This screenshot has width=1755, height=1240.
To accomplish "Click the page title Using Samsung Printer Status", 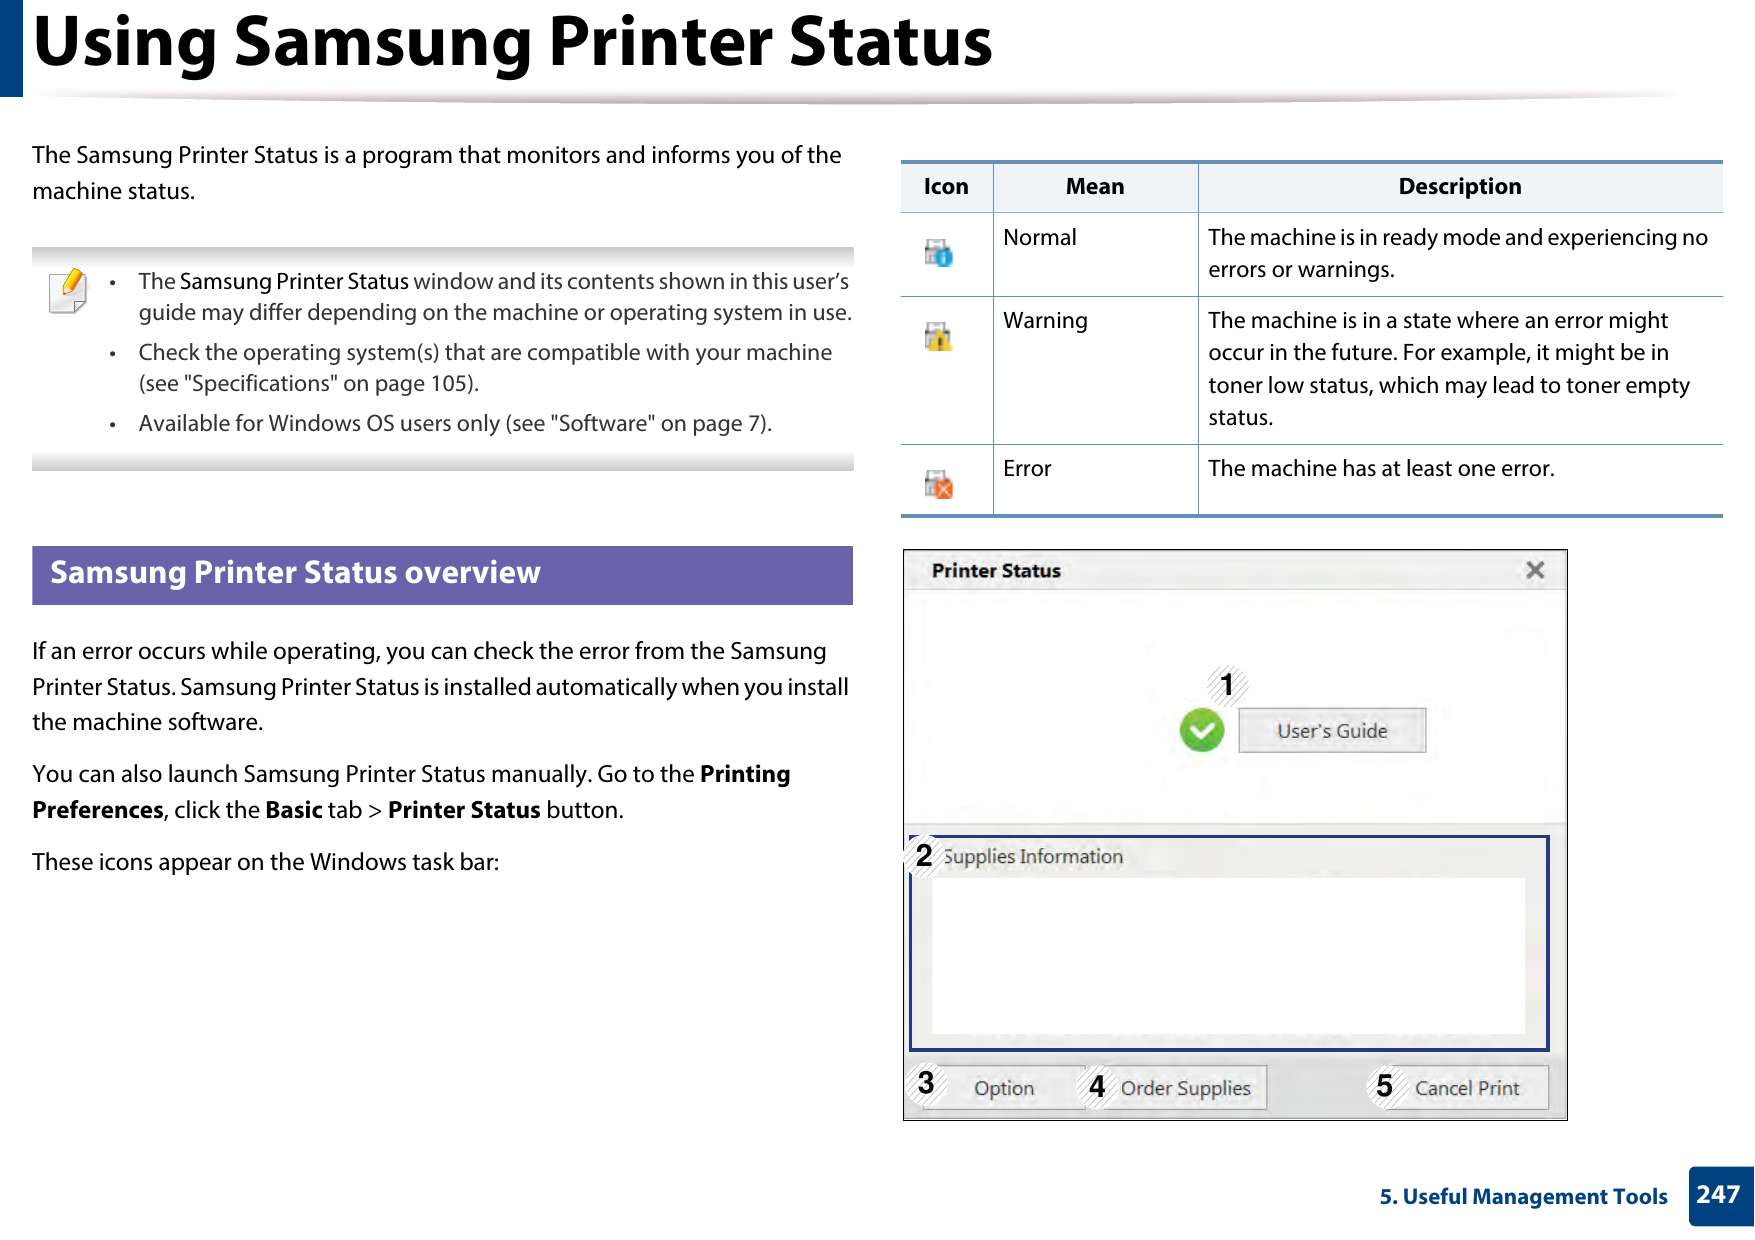I will point(513,42).
